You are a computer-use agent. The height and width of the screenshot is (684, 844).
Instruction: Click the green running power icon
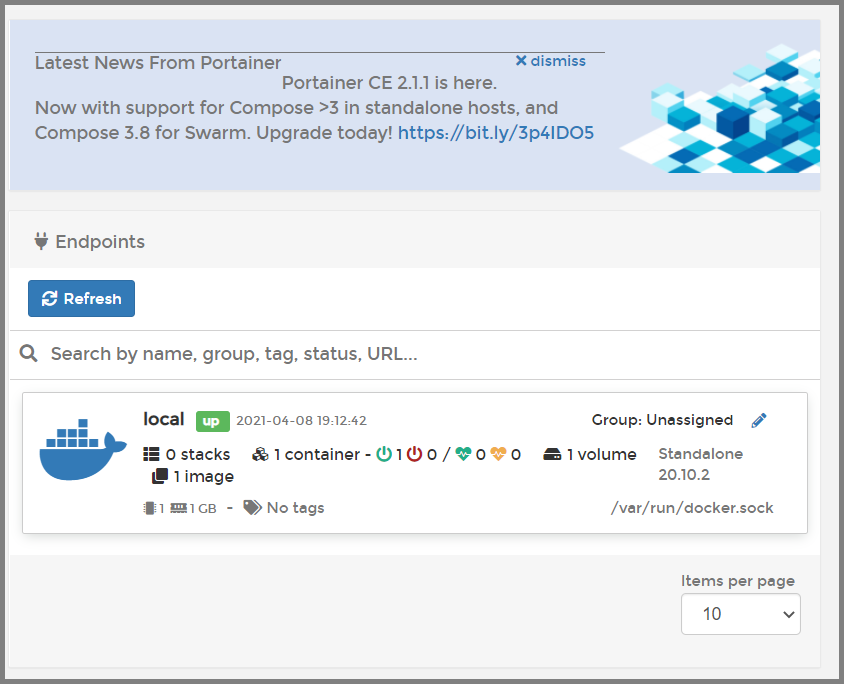[x=384, y=454]
